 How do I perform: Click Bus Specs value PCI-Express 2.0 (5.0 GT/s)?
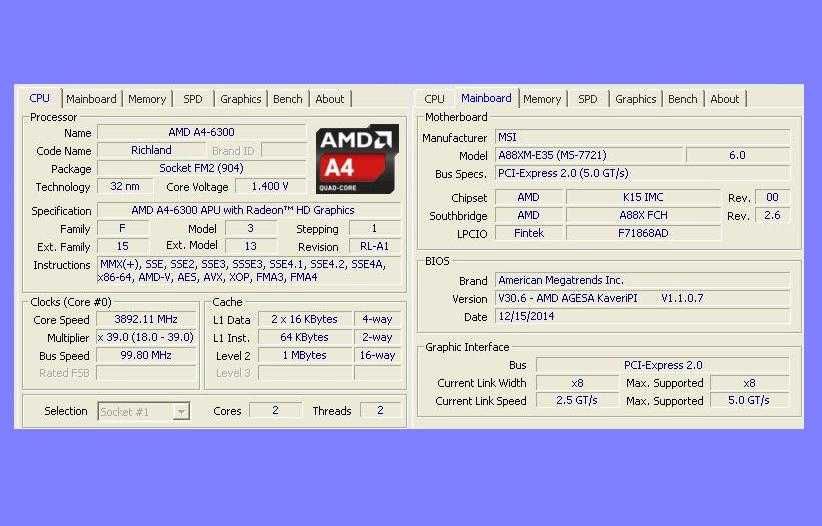642,173
